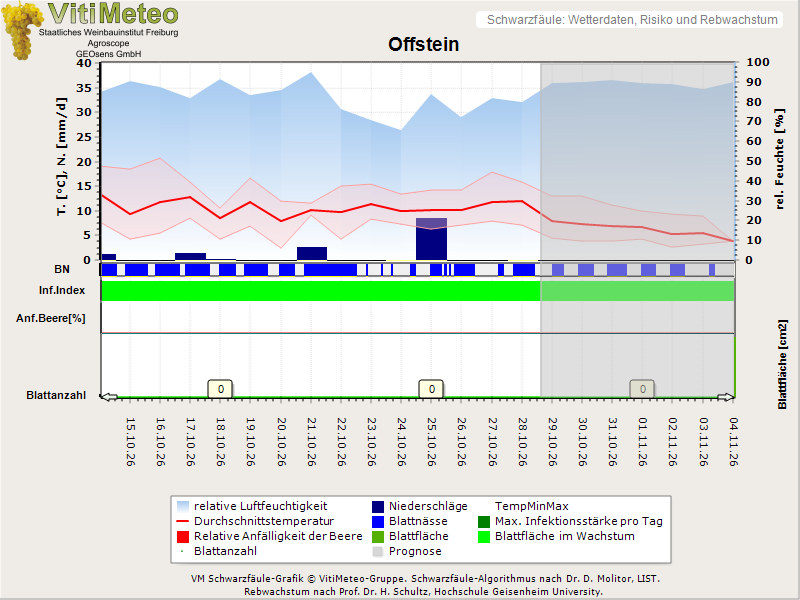This screenshot has height=600, width=800.
Task: Click the 25.10.26 date label
Action: pos(431,442)
